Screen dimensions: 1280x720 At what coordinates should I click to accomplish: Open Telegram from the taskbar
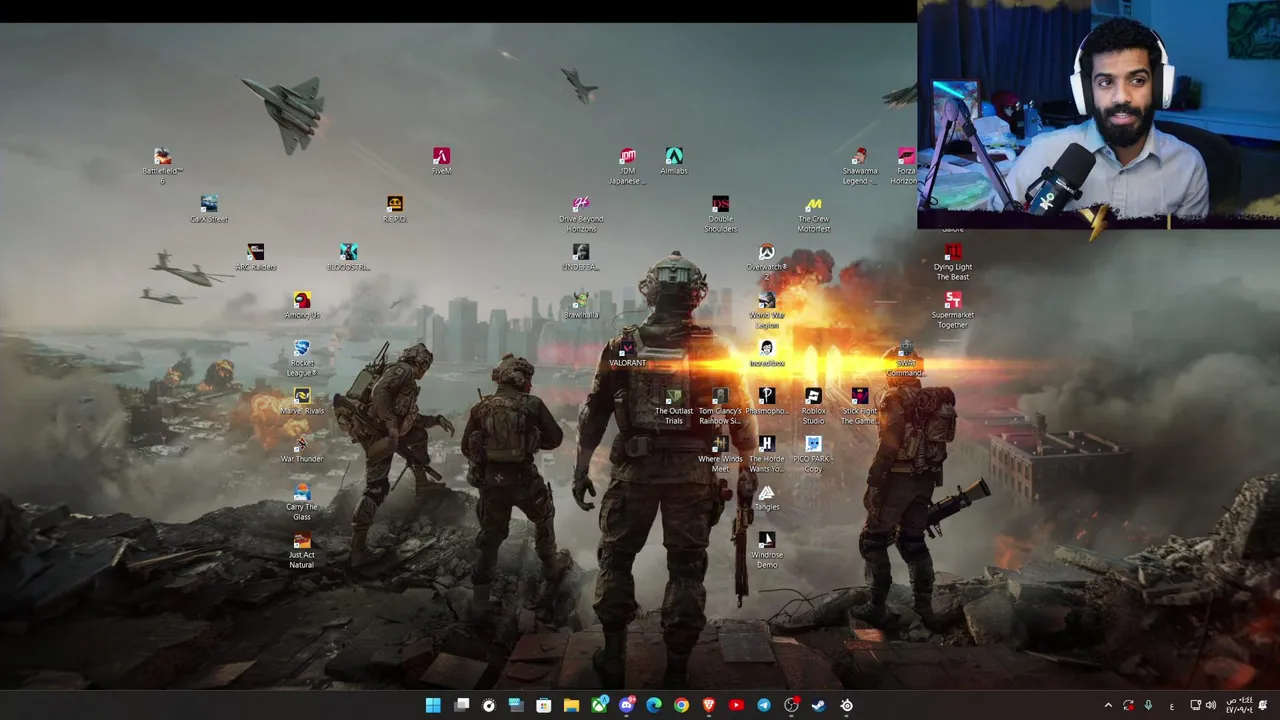tap(764, 705)
